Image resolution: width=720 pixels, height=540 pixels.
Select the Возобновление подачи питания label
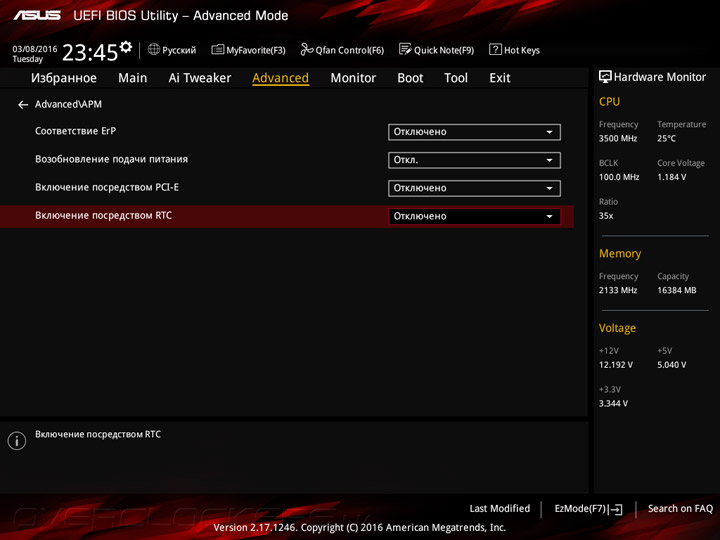click(x=112, y=159)
